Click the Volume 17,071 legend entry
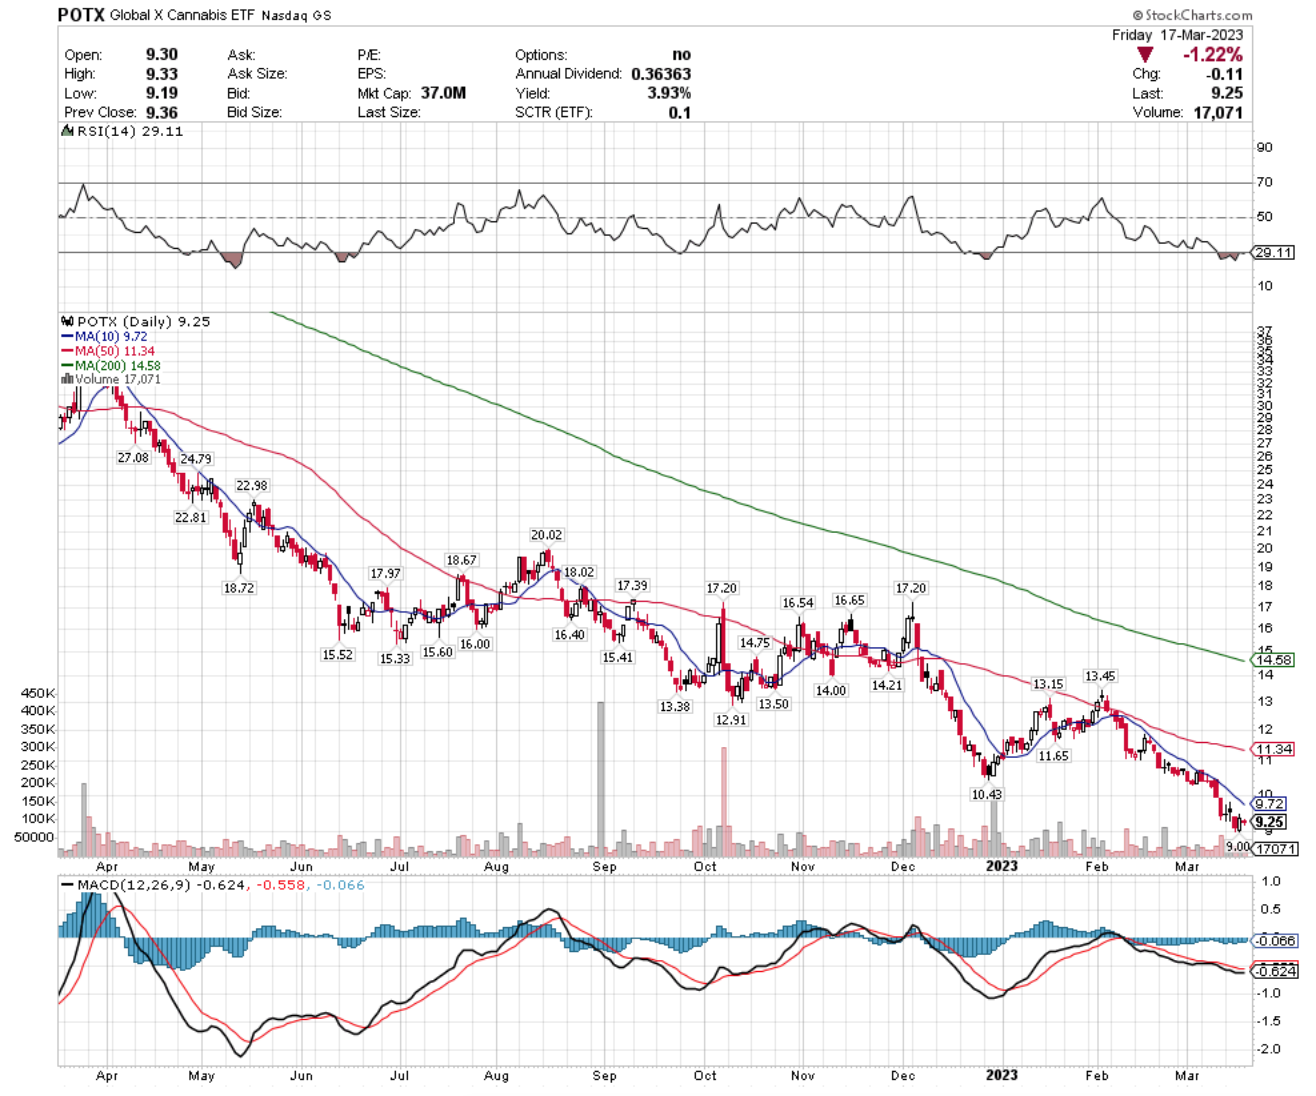Image resolution: width=1316 pixels, height=1096 pixels. point(111,379)
